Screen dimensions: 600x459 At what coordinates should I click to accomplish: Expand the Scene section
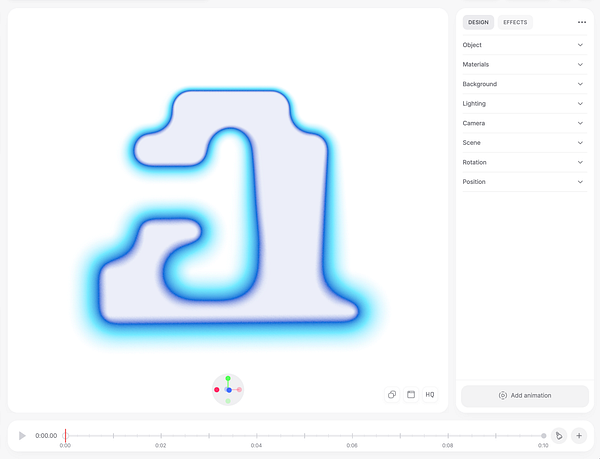coord(524,143)
